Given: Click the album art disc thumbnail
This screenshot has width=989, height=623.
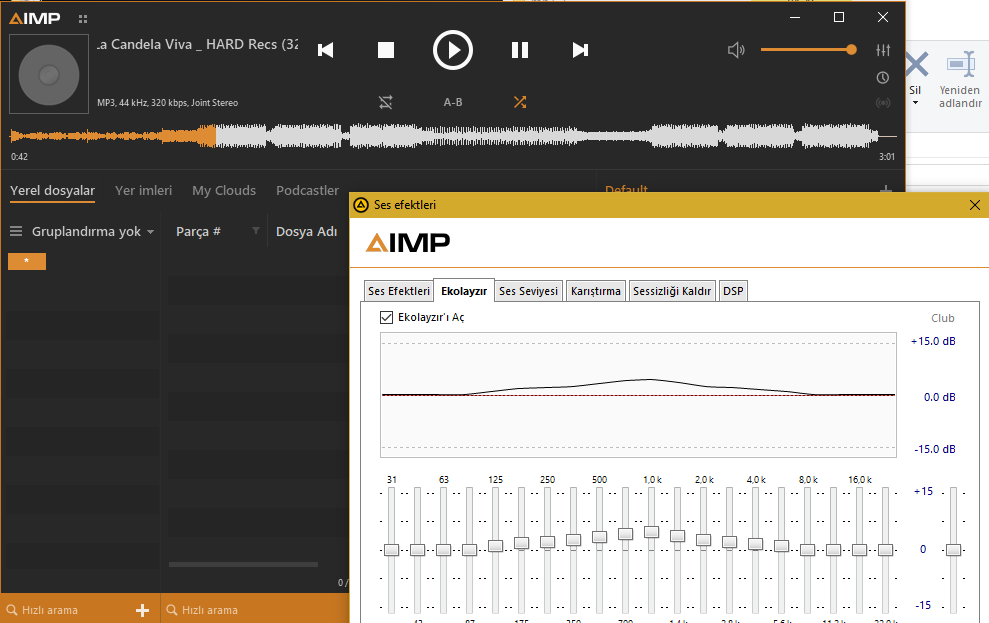Looking at the screenshot, I should [49, 74].
